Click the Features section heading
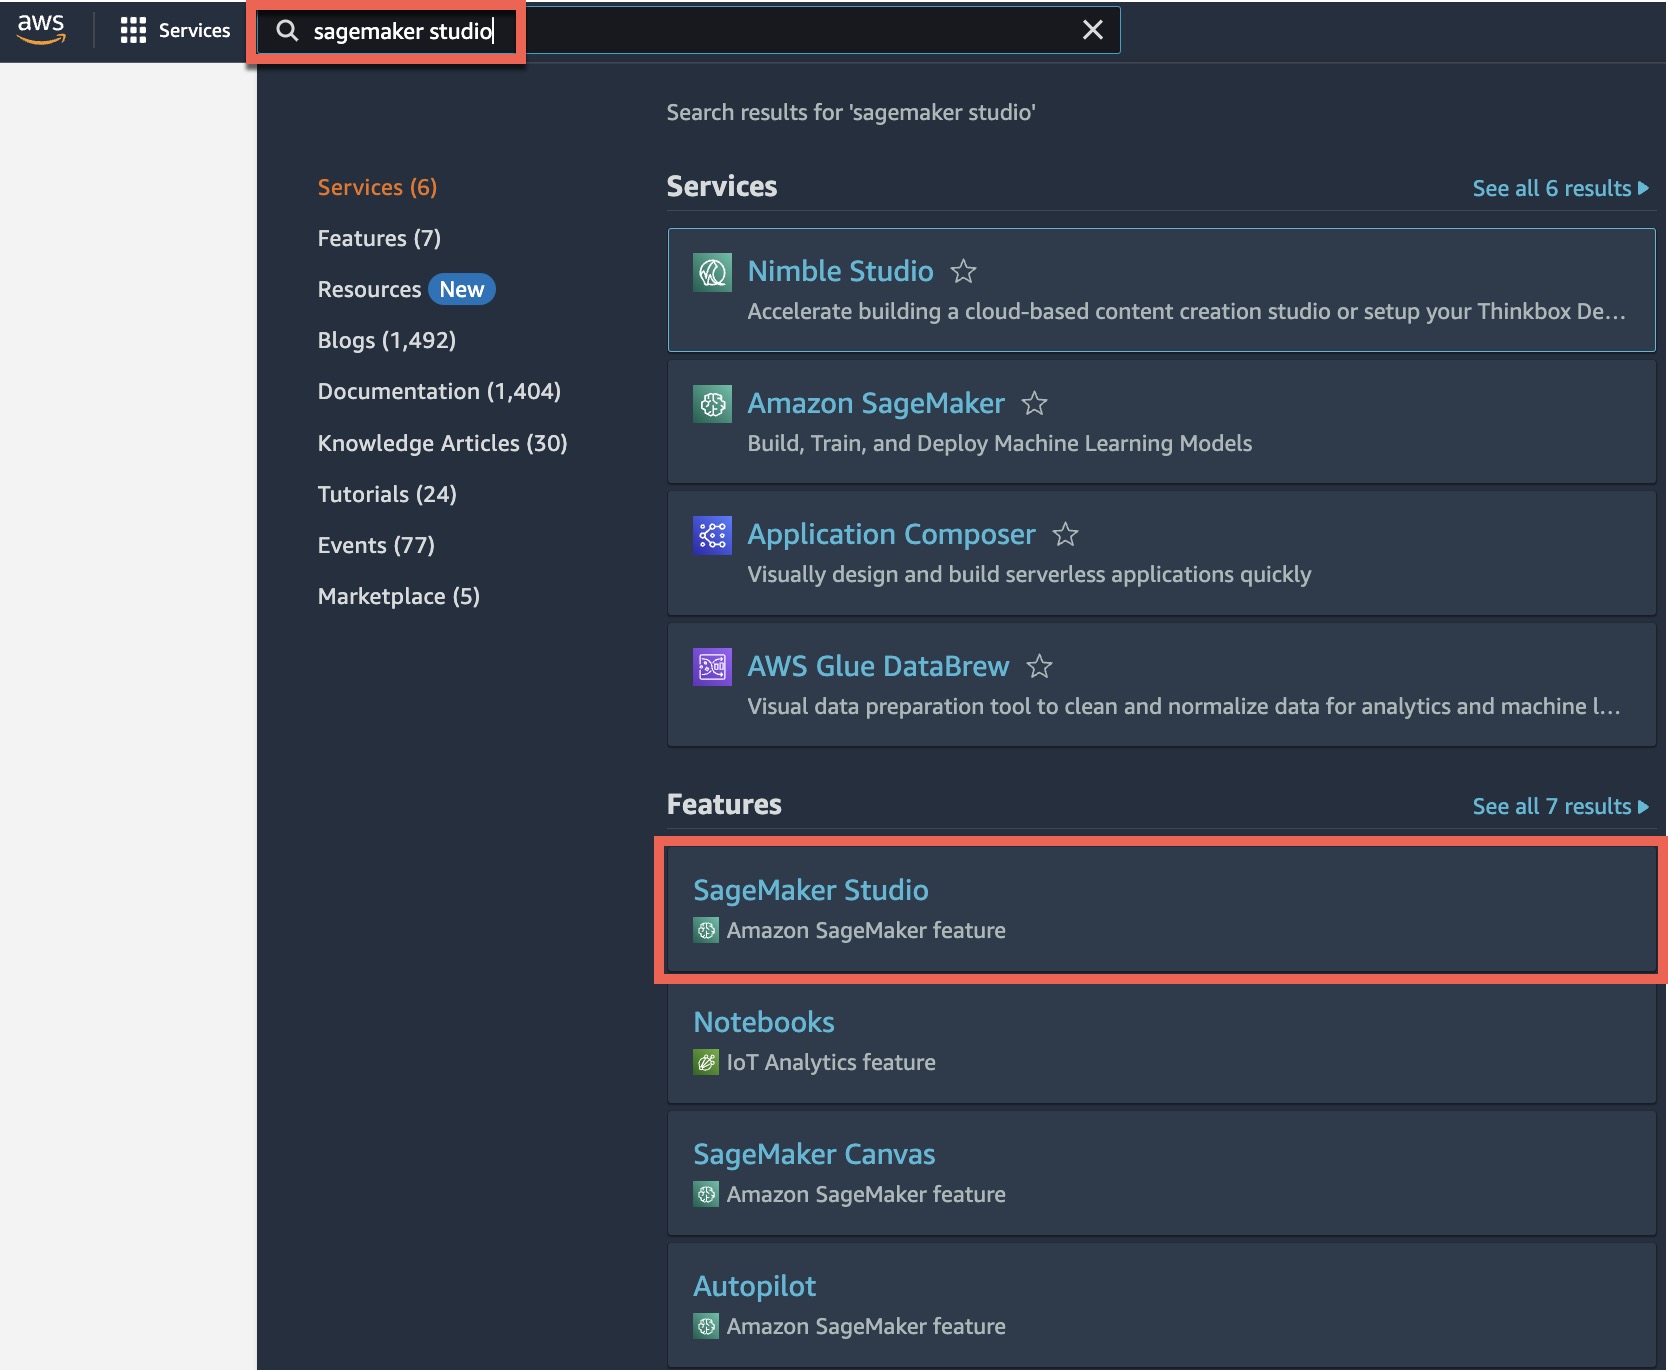The image size is (1668, 1370). pyautogui.click(x=724, y=804)
